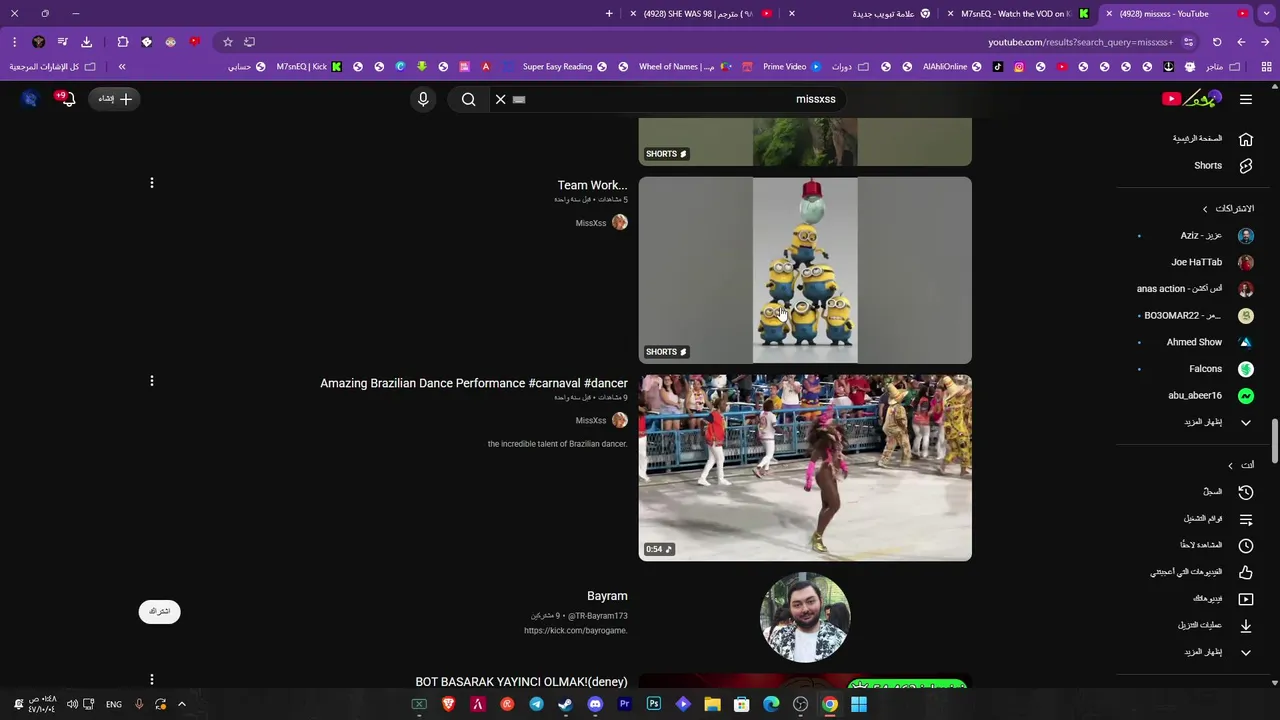Viewport: 1280px width, 720px height.
Task: Open the browser extensions puzzle icon
Action: 123,42
